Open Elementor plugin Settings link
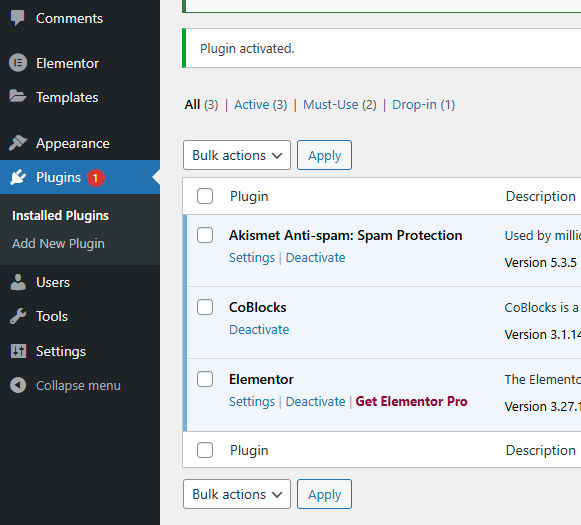Screen dimensions: 581x525 point(252,401)
